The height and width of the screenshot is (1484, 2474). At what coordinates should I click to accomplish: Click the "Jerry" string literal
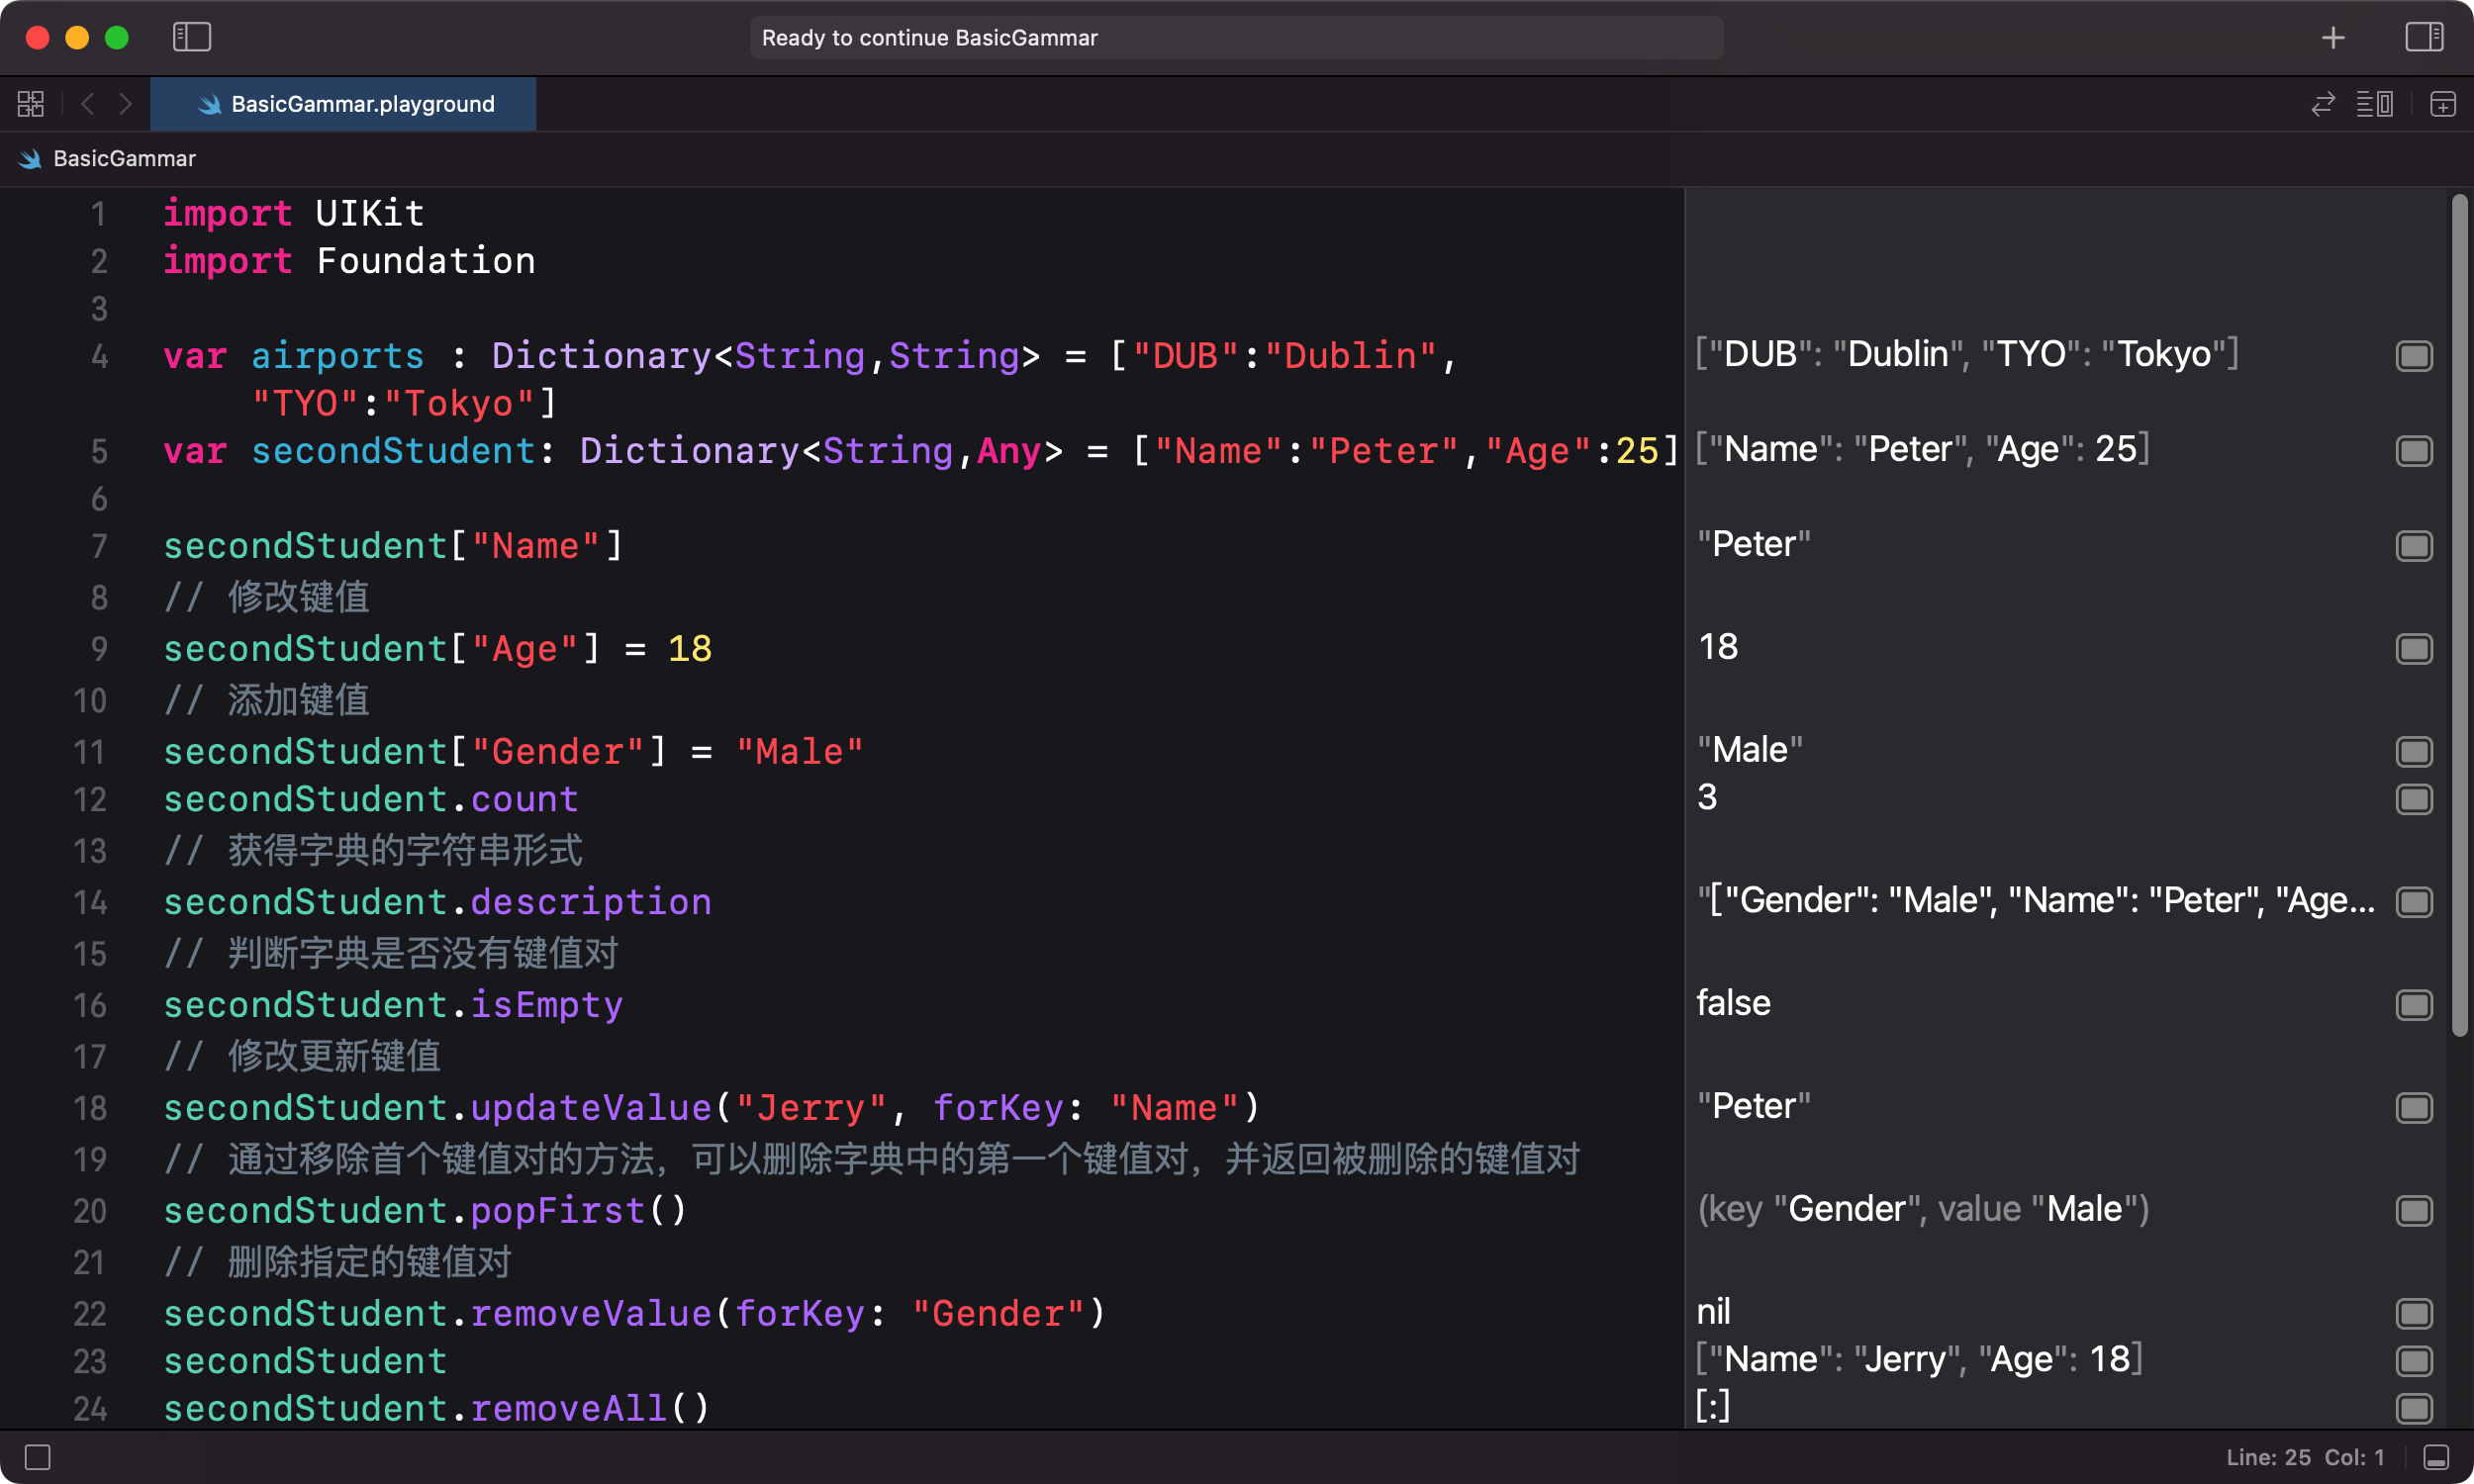[x=811, y=1109]
